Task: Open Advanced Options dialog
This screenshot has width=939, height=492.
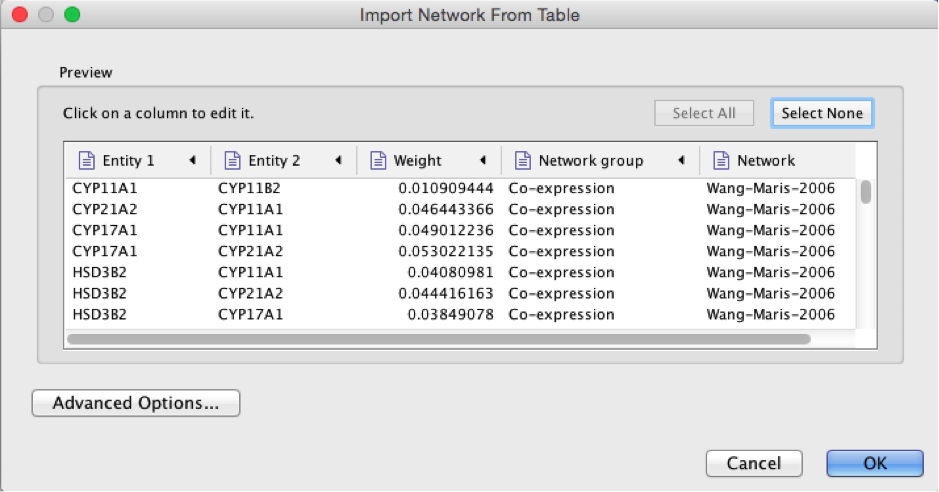Action: [136, 403]
